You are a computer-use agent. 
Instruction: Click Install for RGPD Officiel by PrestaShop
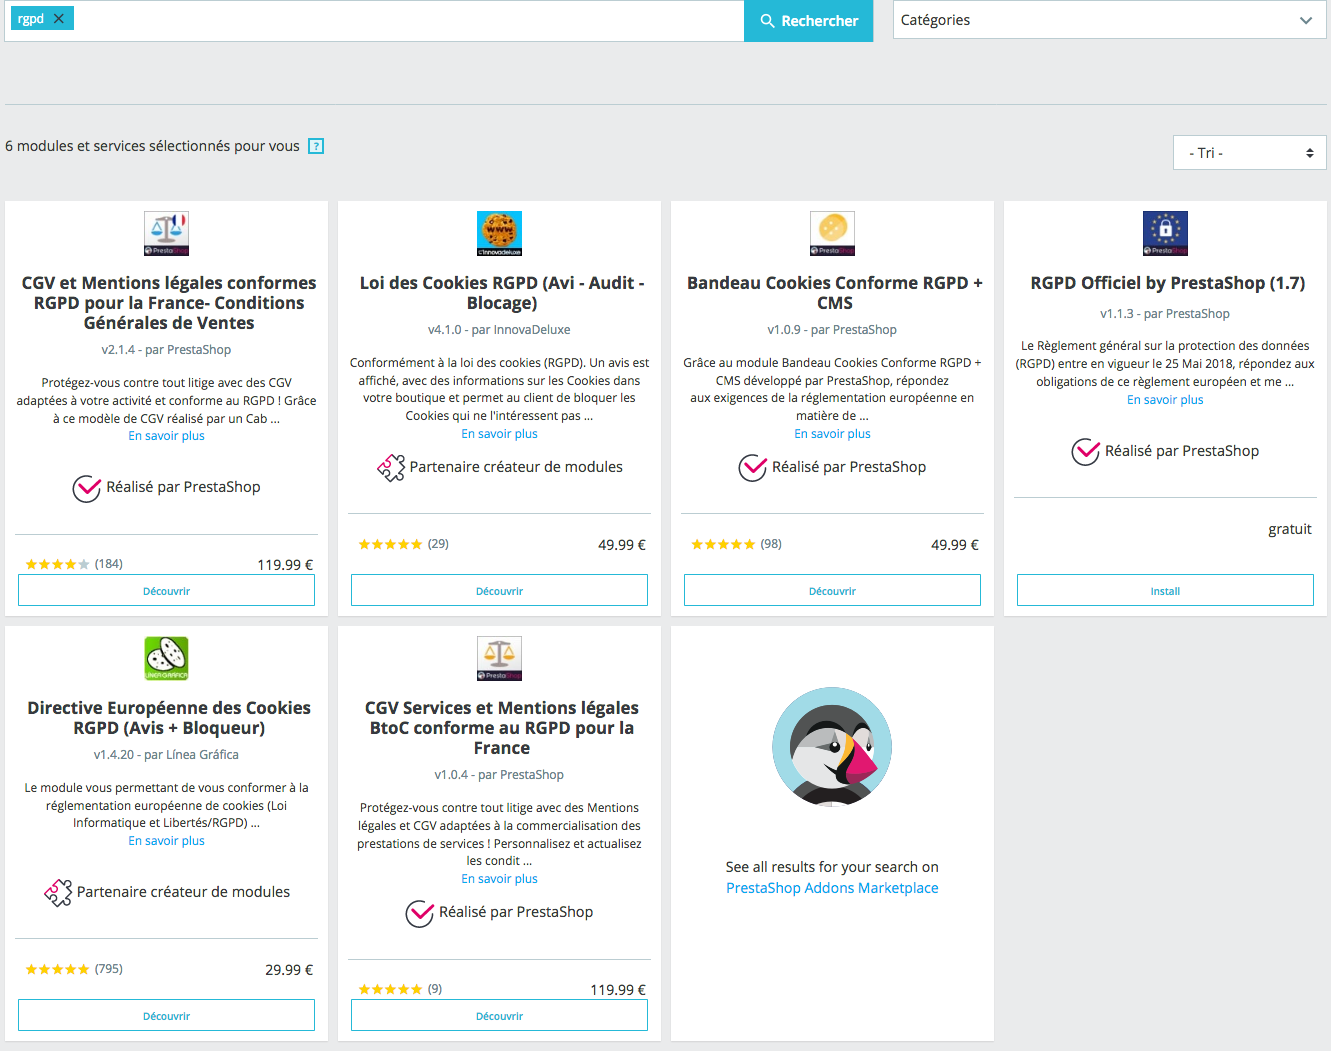click(x=1165, y=591)
